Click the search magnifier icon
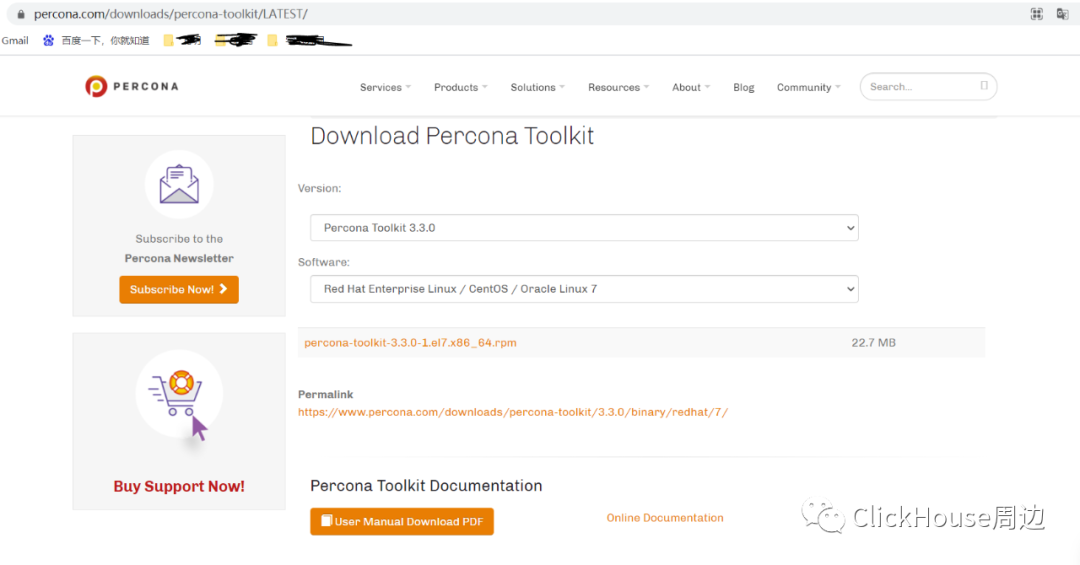 point(984,85)
